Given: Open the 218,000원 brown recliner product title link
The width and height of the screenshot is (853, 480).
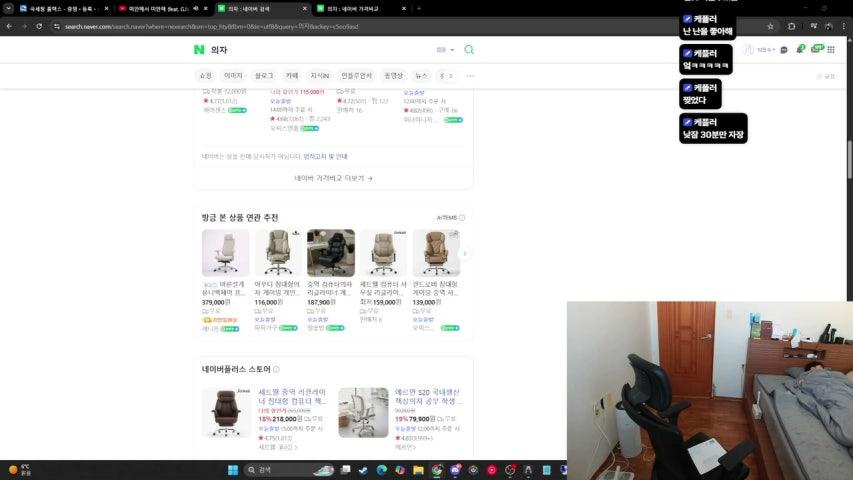Looking at the screenshot, I should 292,396.
